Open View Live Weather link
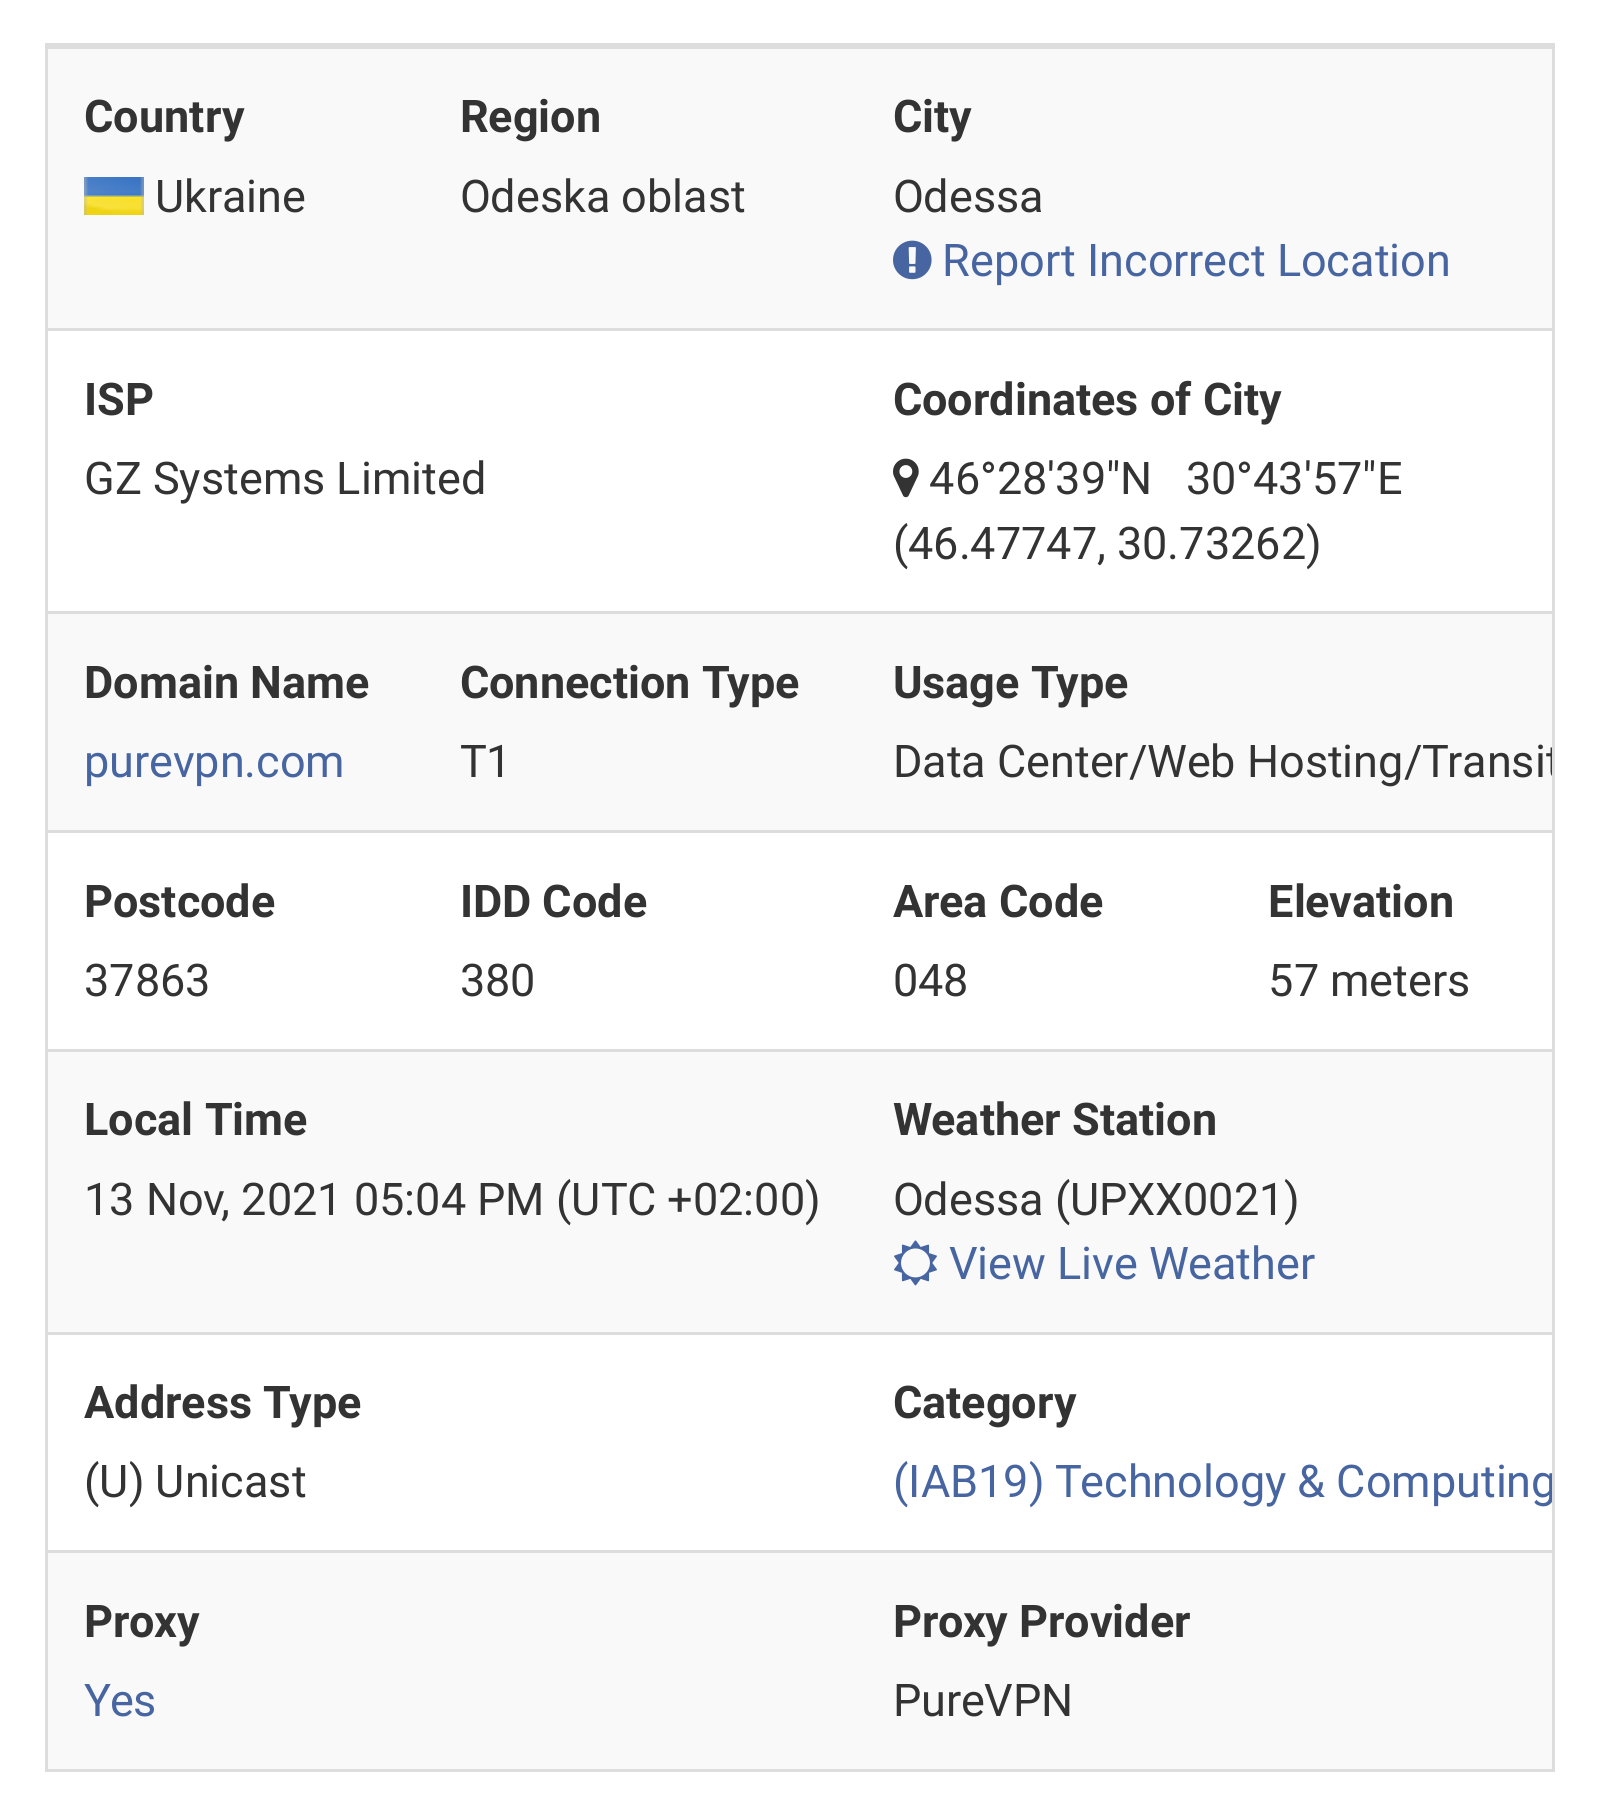The width and height of the screenshot is (1600, 1806). 1132,1264
